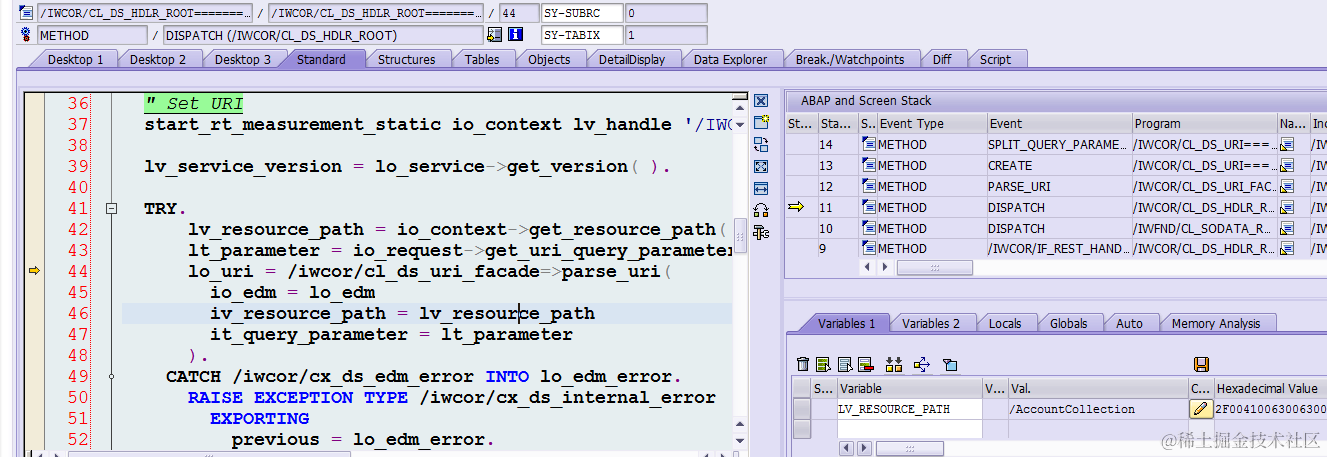The image size is (1327, 457).
Task: Select the Standard tab
Action: [321, 59]
